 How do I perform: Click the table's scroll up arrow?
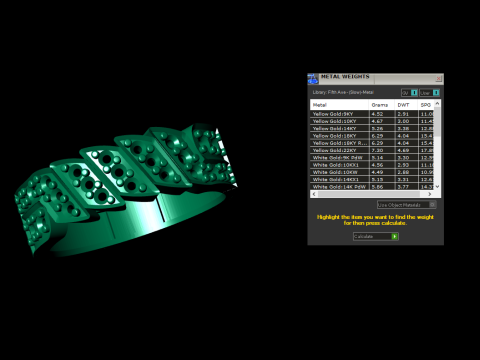coord(437,104)
